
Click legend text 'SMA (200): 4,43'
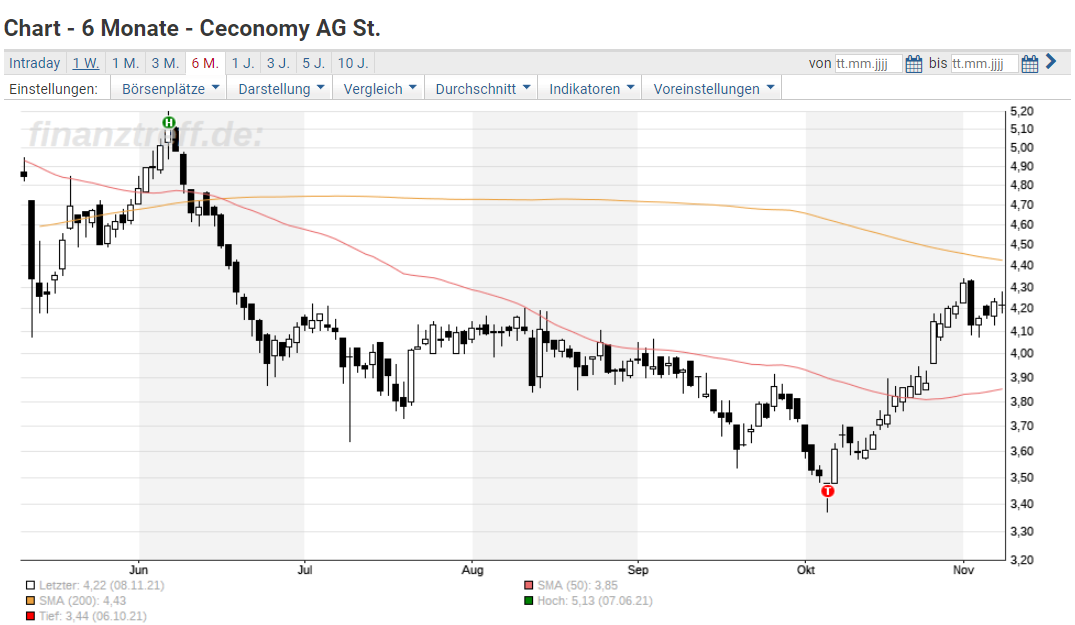point(82,601)
